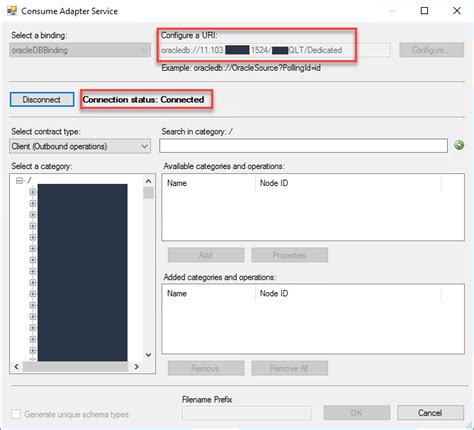Click the tree horizontal scroll left arrow

pyautogui.click(x=17, y=367)
